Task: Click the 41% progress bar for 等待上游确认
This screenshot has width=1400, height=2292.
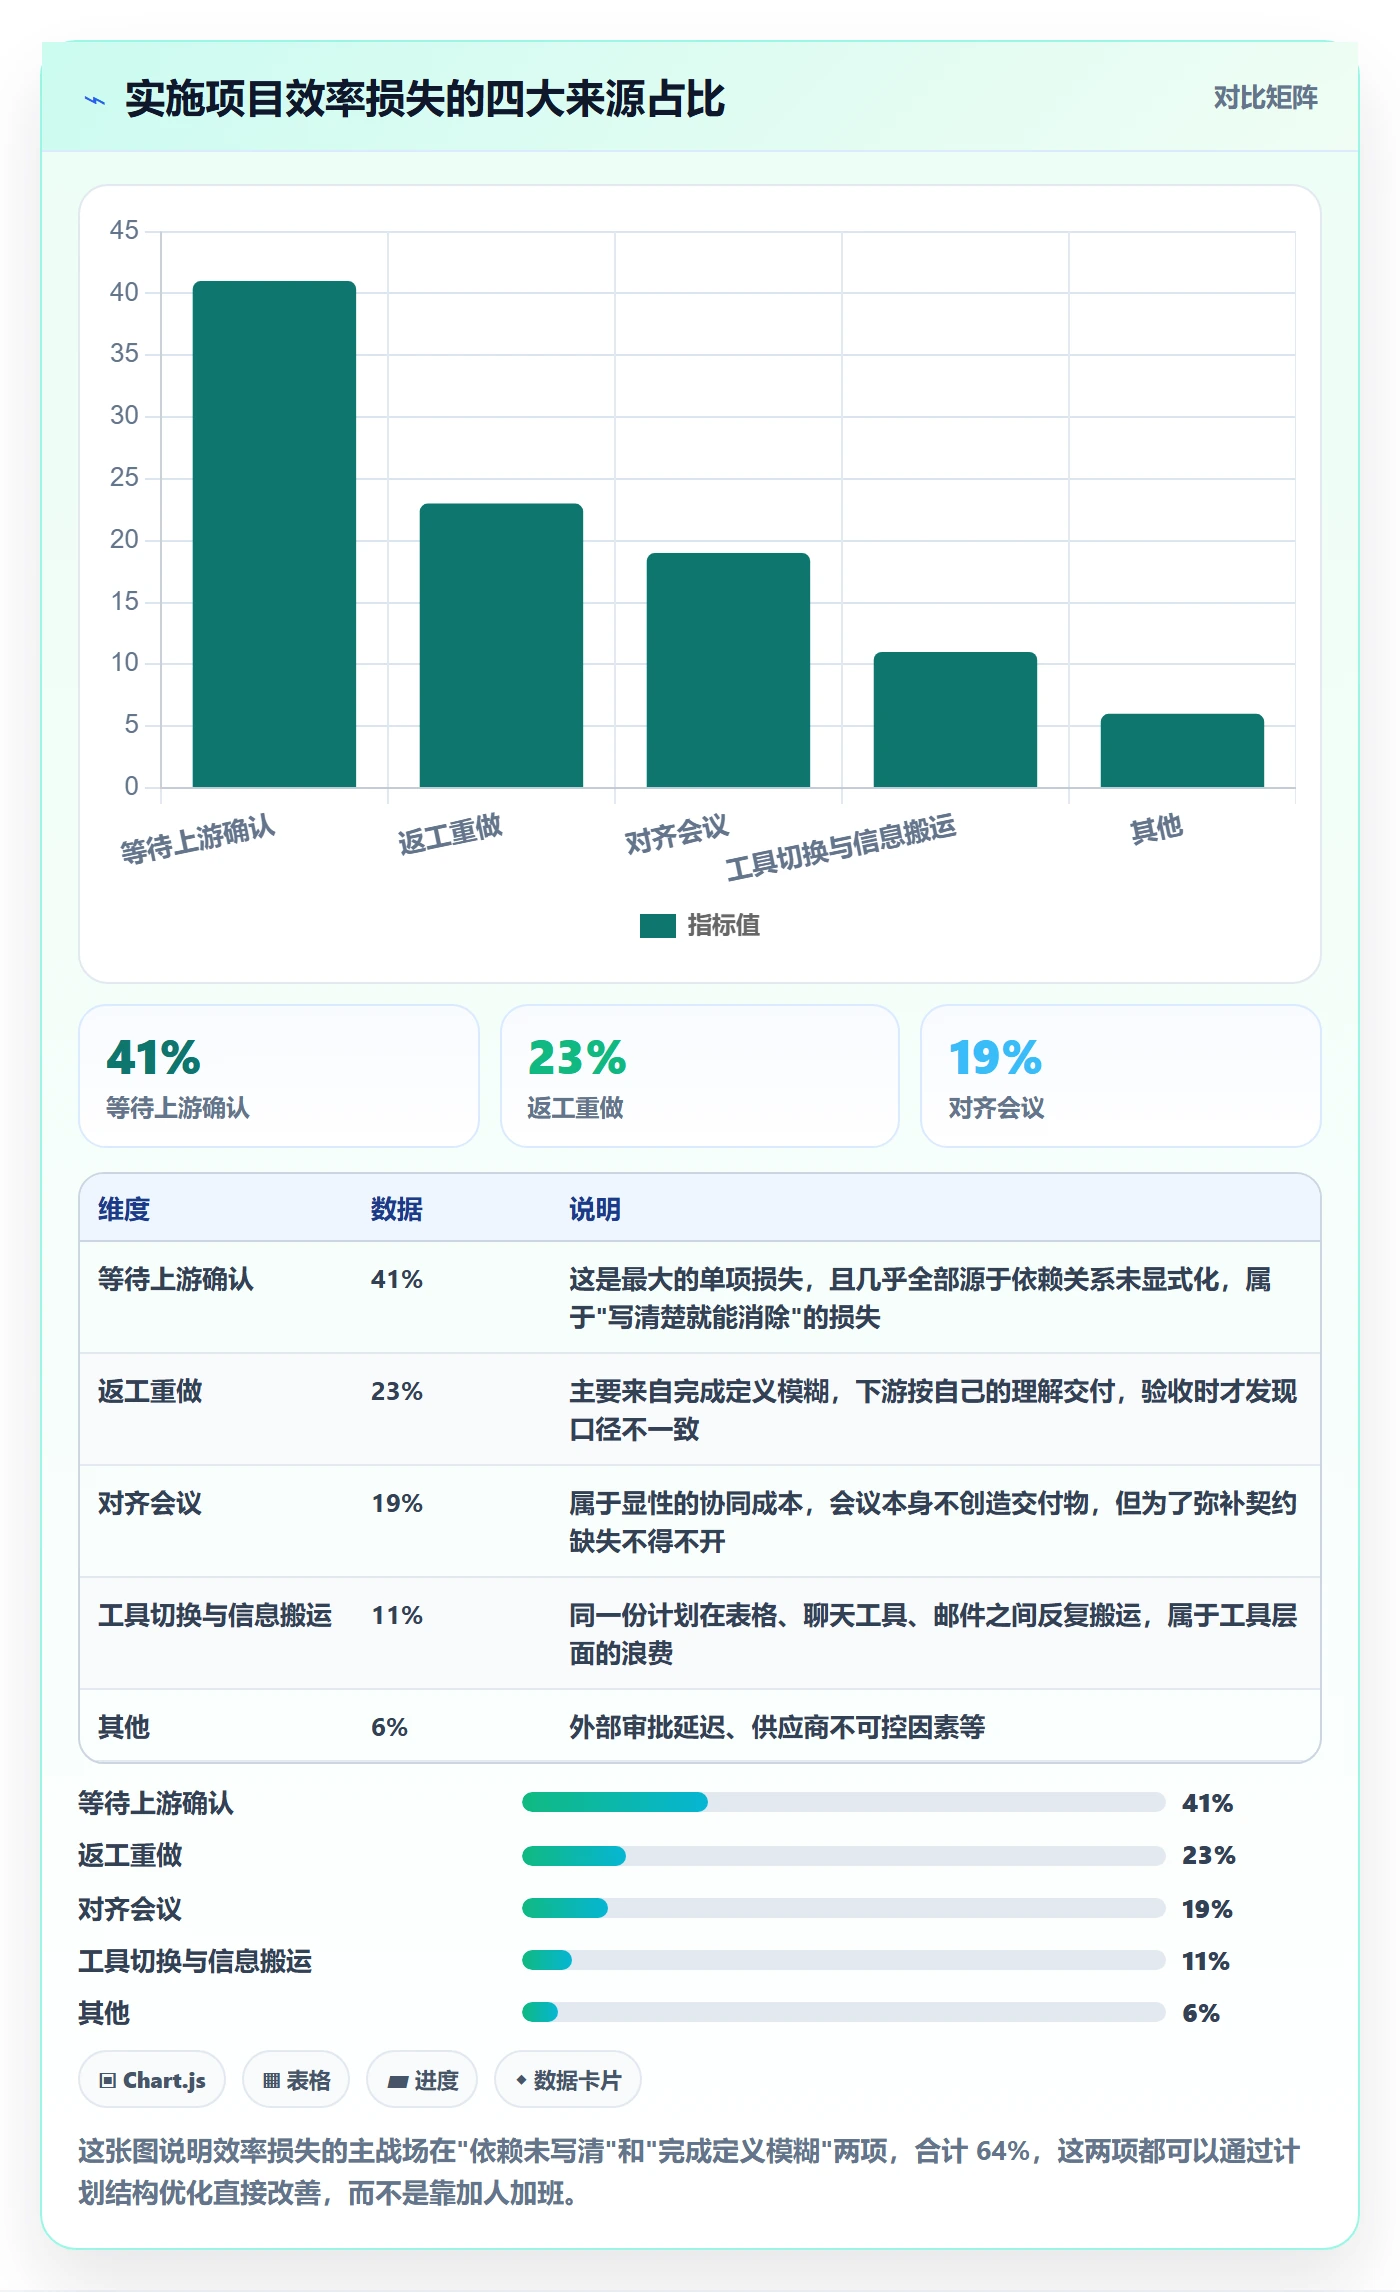Action: tap(844, 1802)
